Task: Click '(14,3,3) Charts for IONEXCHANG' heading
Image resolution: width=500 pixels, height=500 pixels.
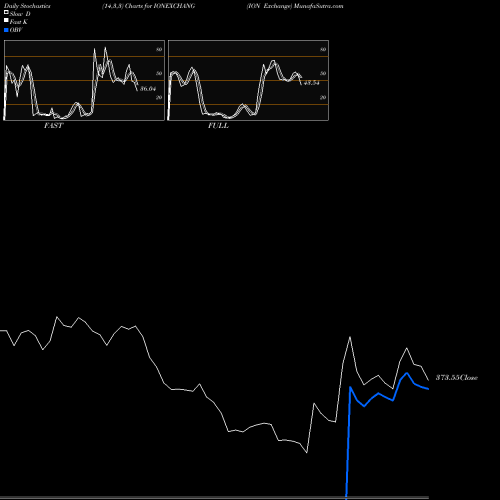Action: click(x=149, y=6)
